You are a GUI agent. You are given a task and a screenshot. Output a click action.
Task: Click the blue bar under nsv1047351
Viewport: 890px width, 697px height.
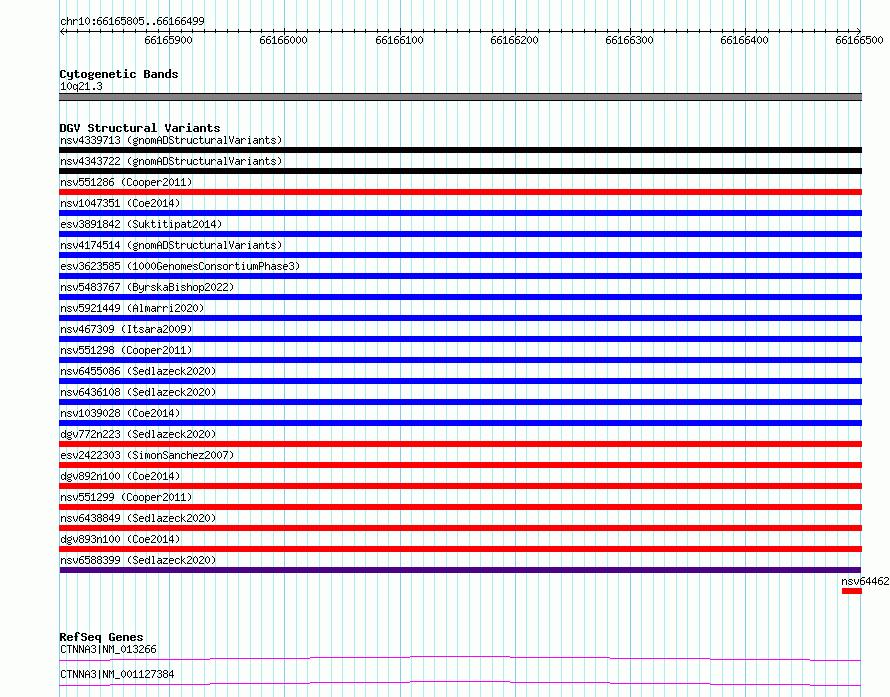pyautogui.click(x=460, y=213)
